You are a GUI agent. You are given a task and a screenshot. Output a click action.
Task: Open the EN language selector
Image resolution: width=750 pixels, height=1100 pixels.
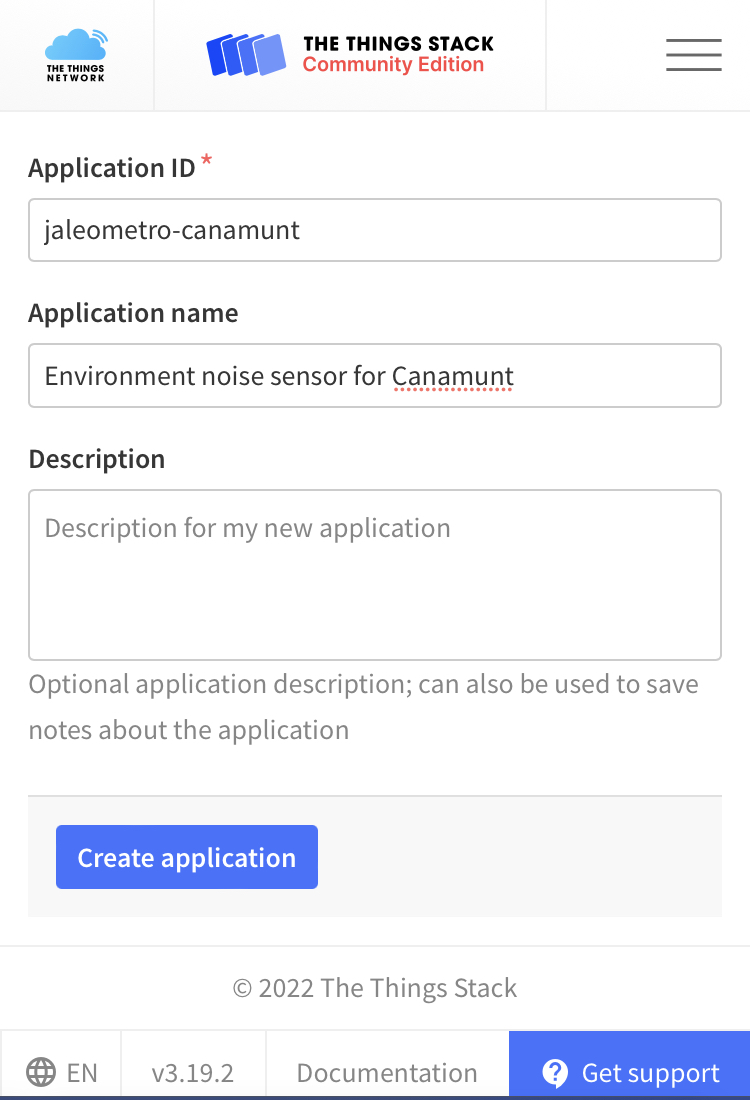62,1073
